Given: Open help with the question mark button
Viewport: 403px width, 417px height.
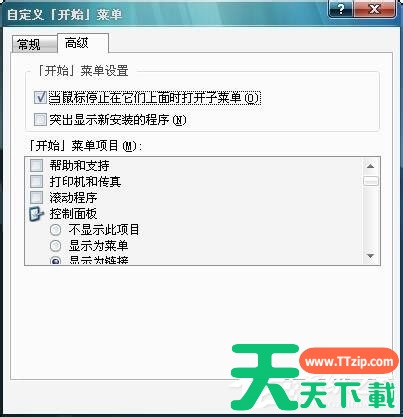Looking at the screenshot, I should [341, 9].
